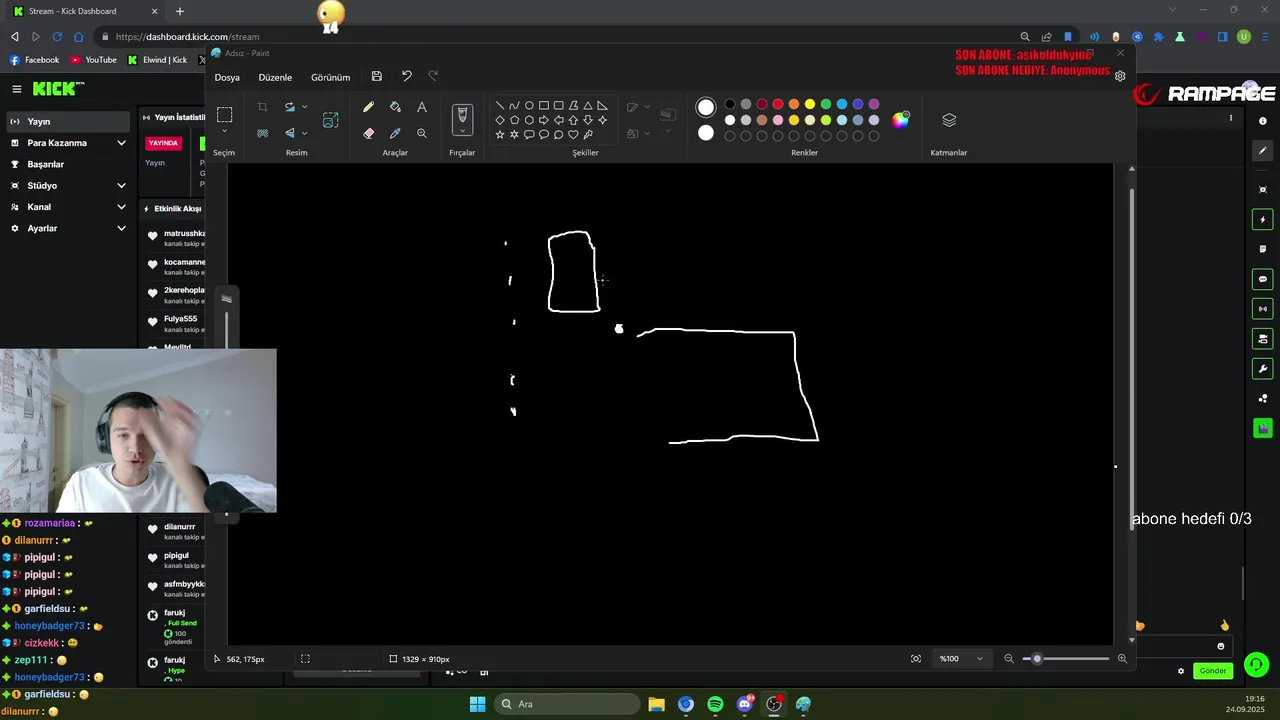The width and height of the screenshot is (1280, 720).
Task: Select the Eraser tool
Action: point(368,133)
